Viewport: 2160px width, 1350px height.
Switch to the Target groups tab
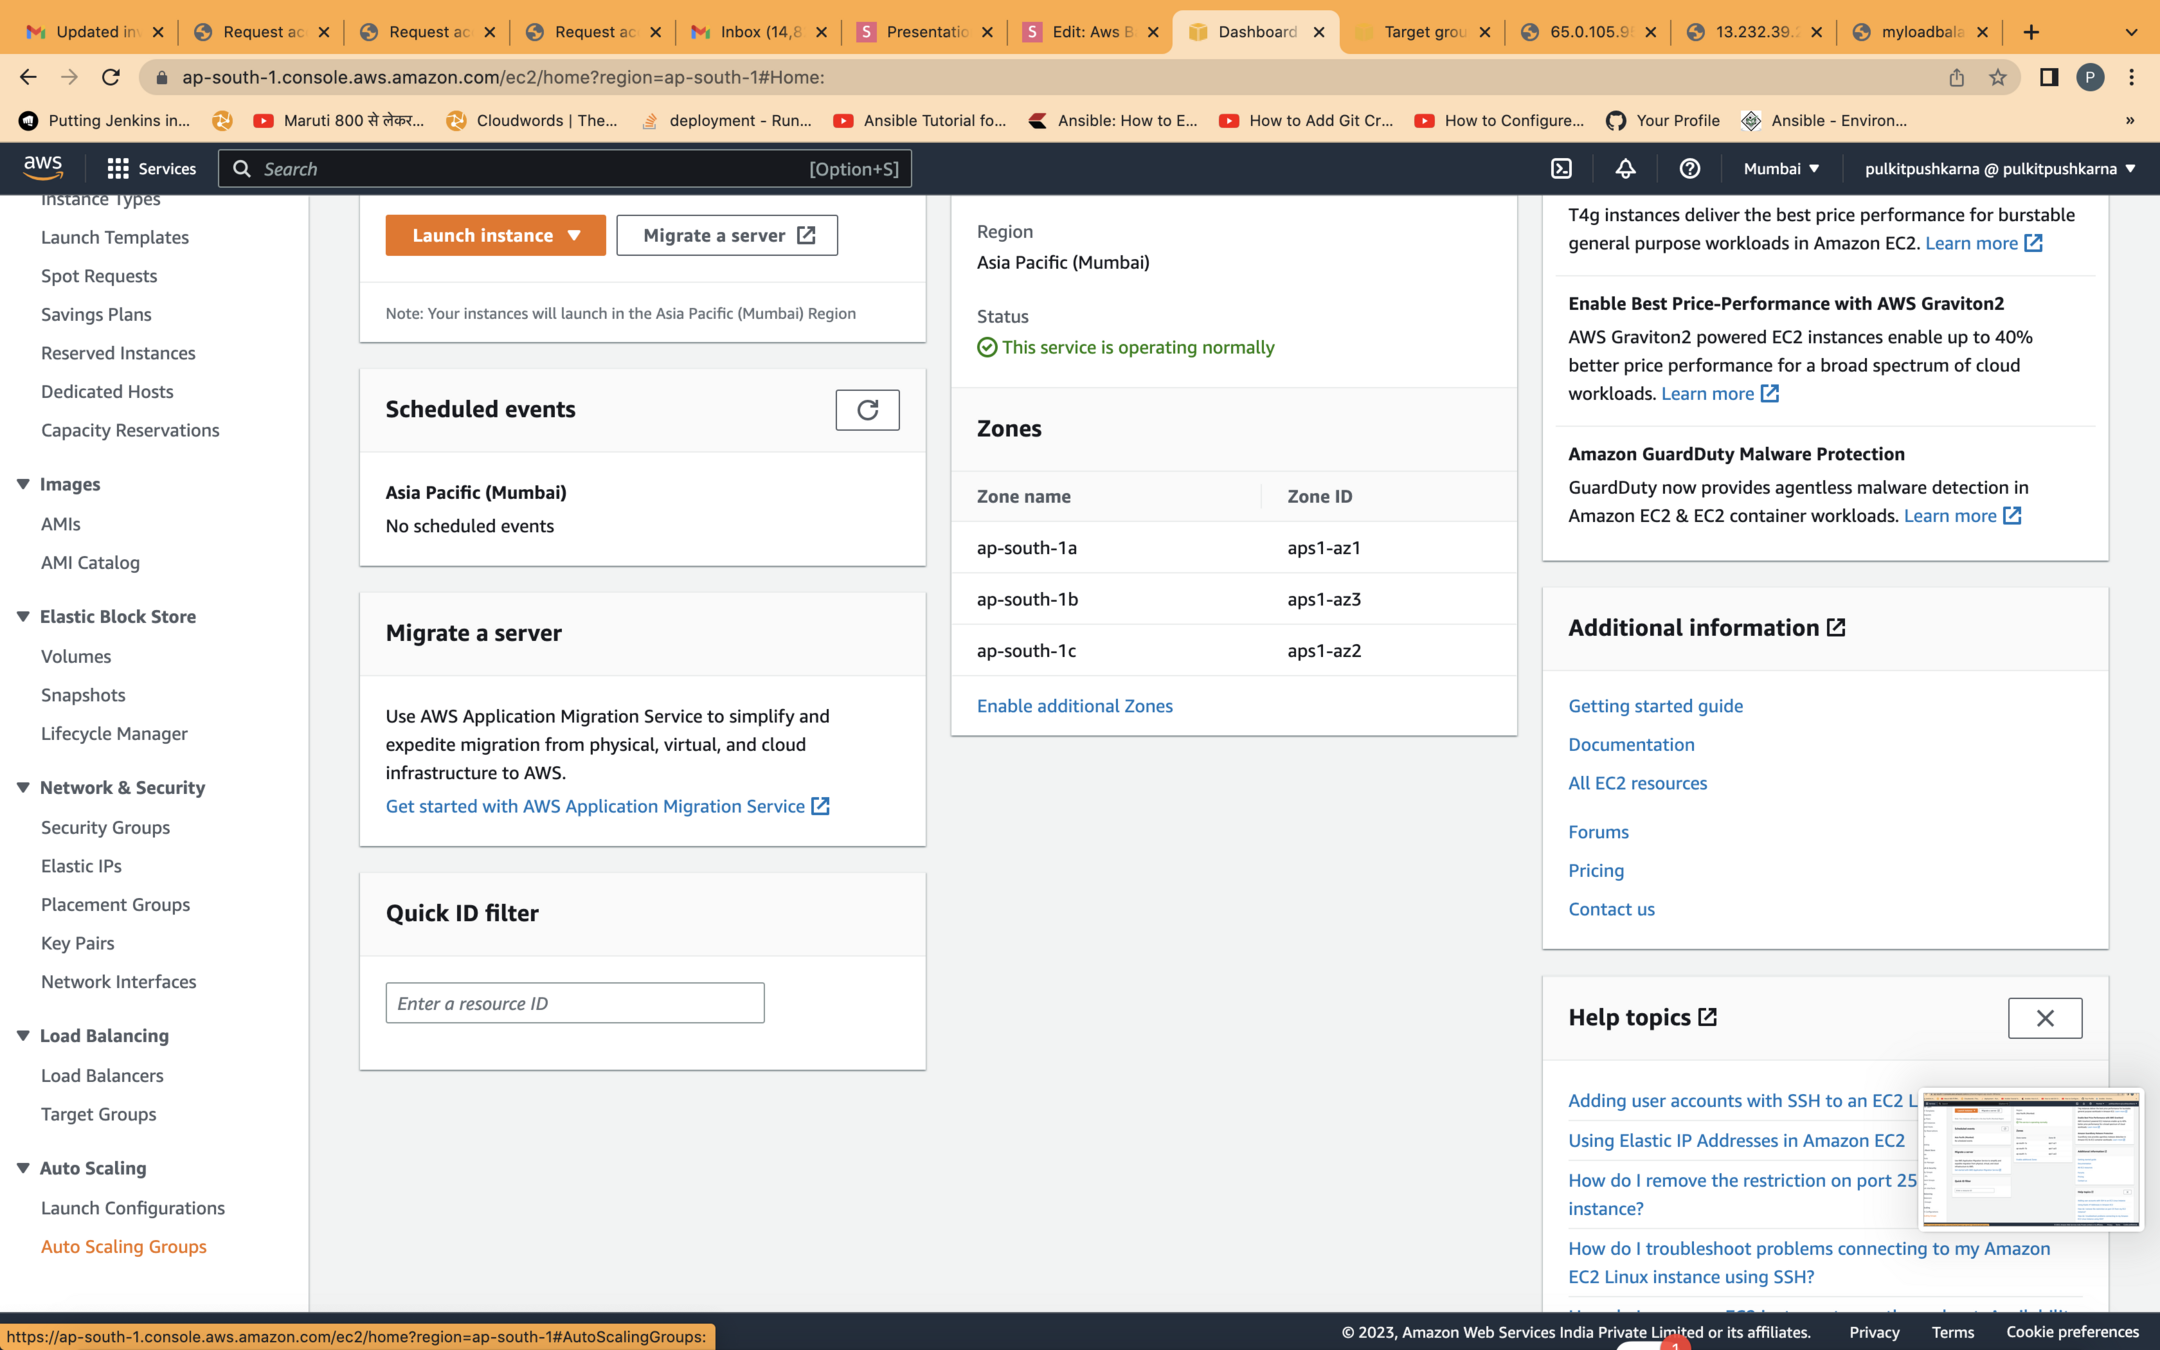1422,32
